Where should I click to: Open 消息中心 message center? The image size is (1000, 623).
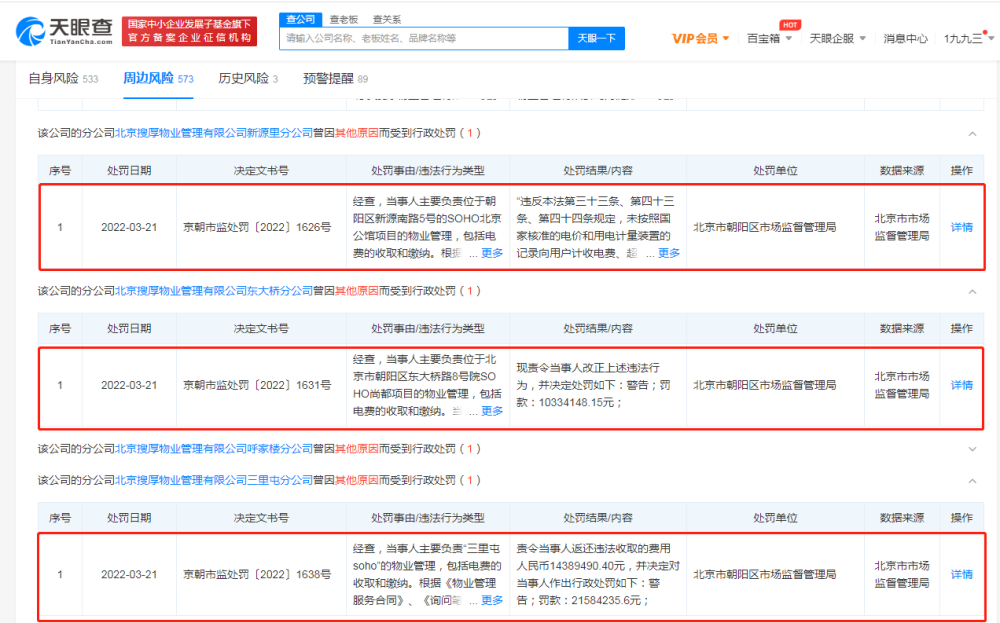click(x=905, y=38)
